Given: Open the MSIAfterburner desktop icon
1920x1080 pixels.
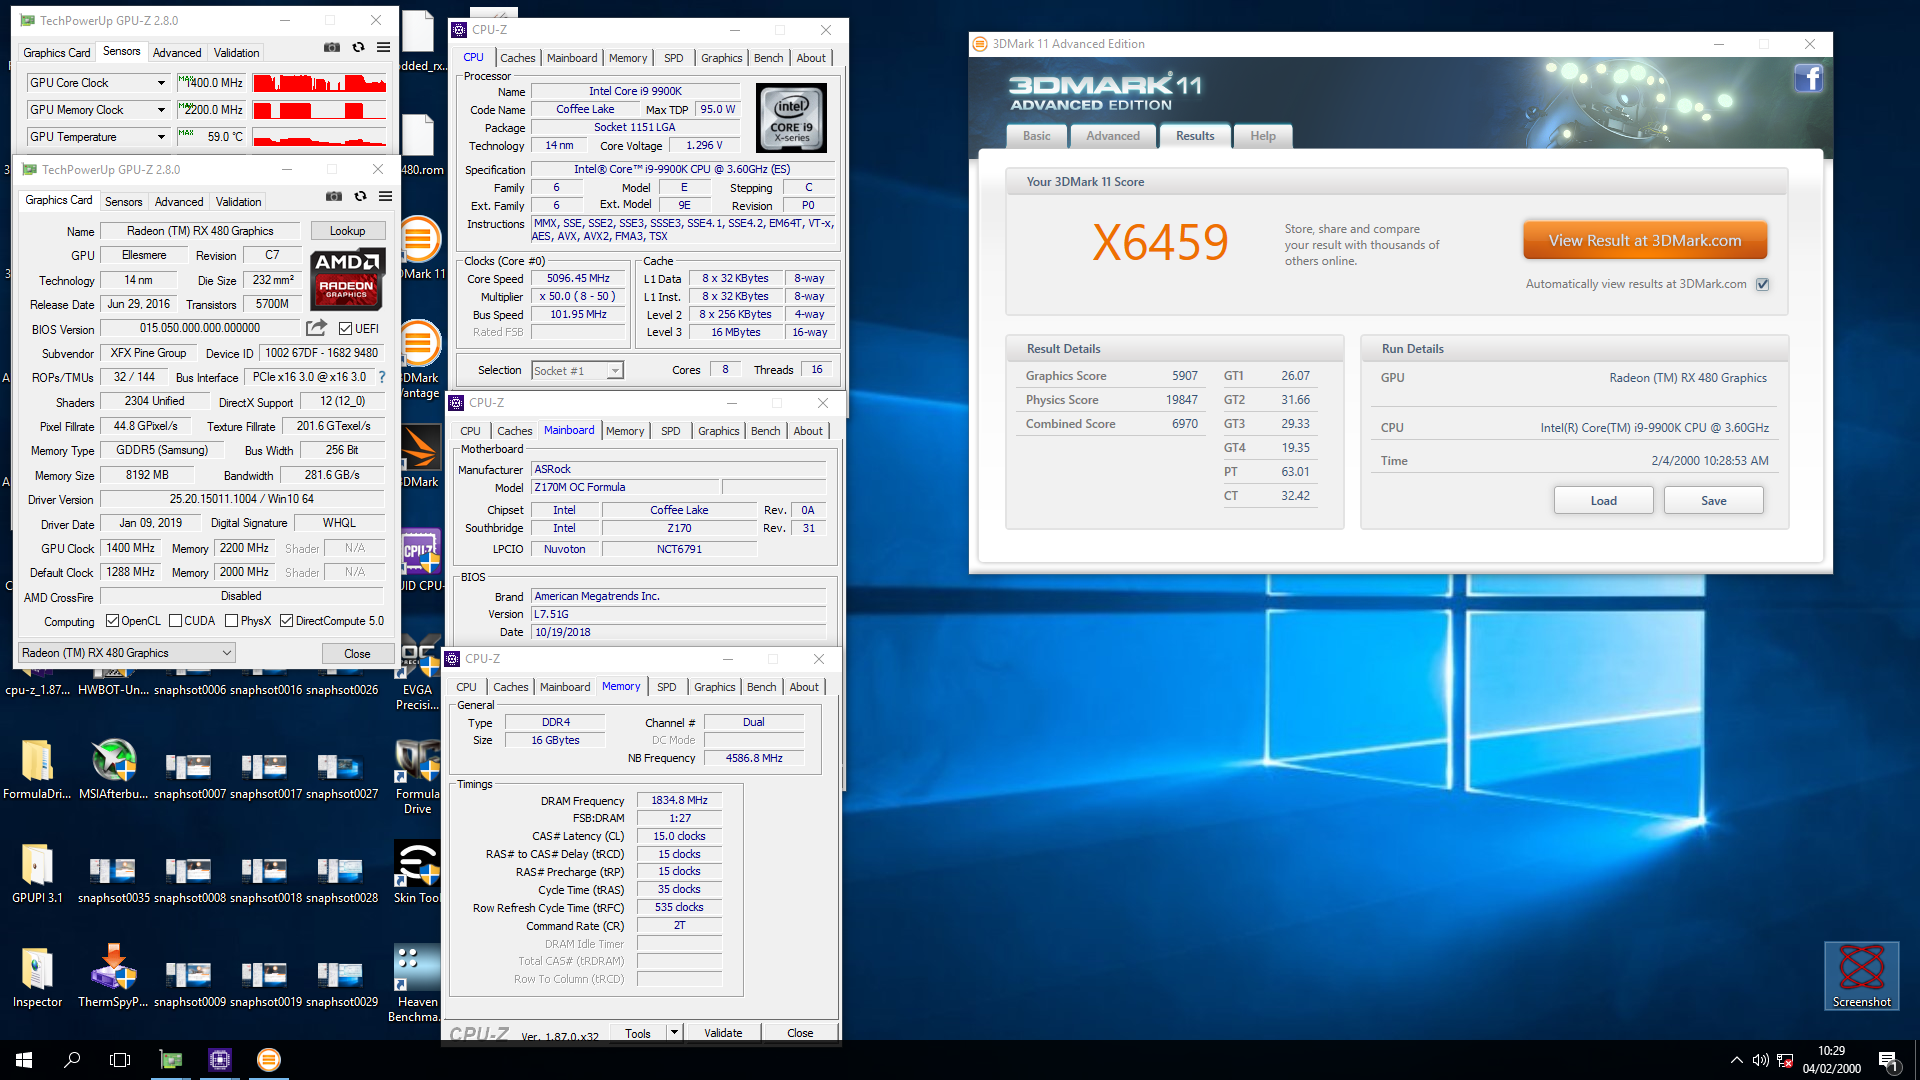Looking at the screenshot, I should click(x=113, y=769).
